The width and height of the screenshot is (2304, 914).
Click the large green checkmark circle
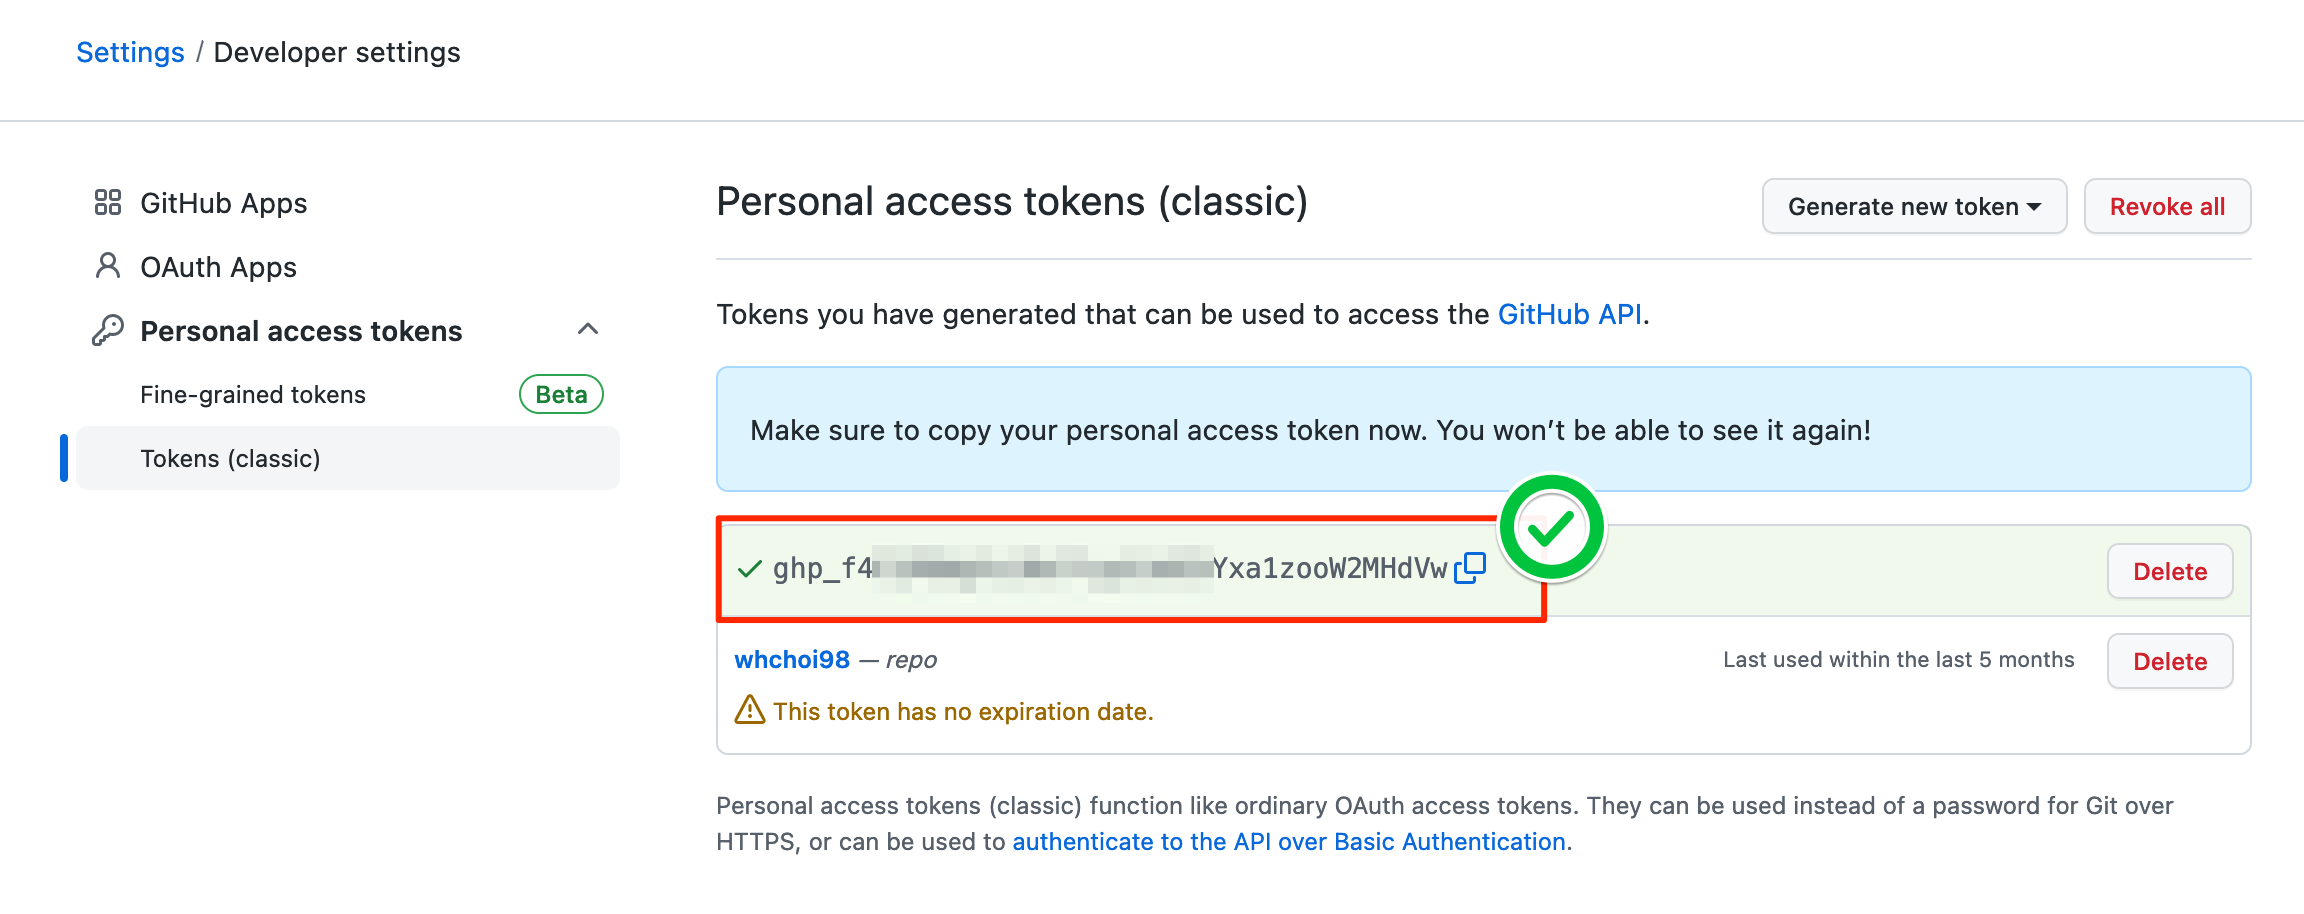coord(1552,528)
